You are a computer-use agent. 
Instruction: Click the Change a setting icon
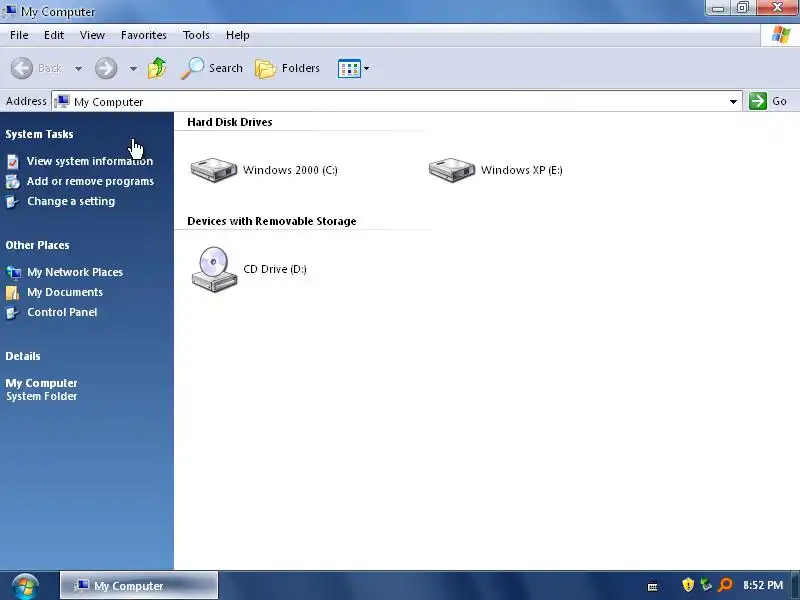[x=13, y=202]
